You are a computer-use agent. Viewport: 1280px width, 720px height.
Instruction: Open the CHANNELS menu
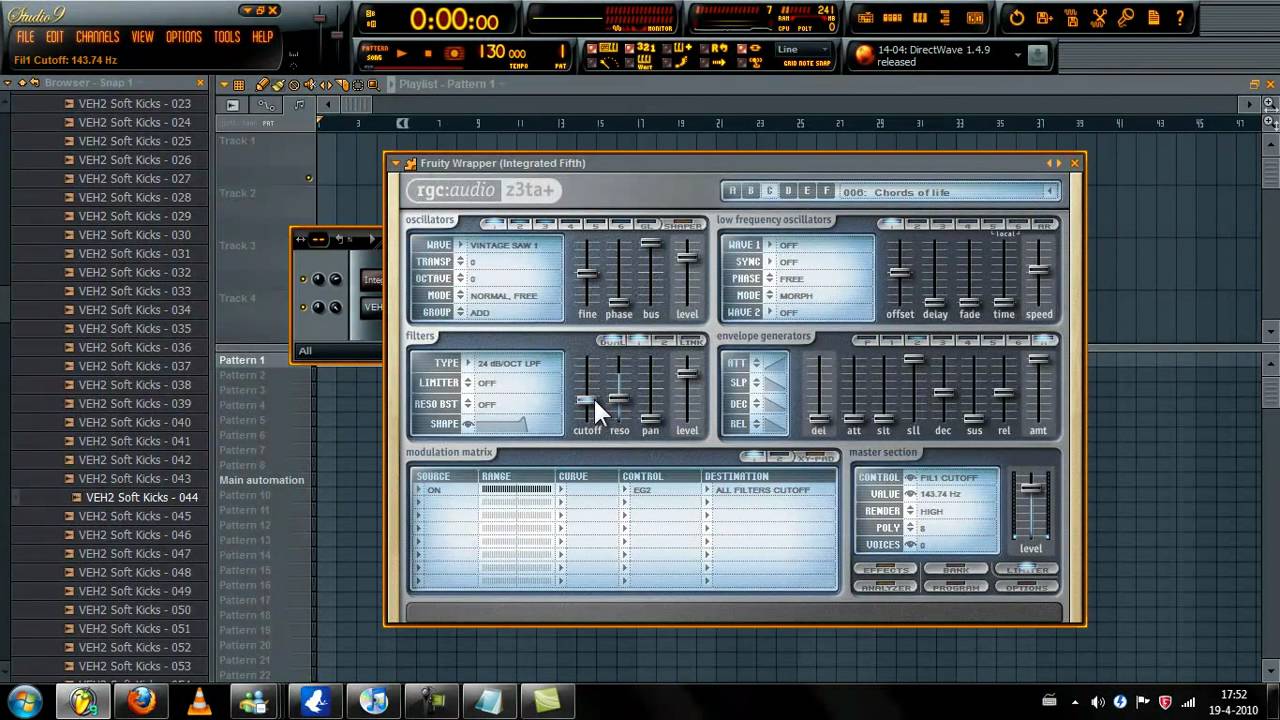point(98,37)
